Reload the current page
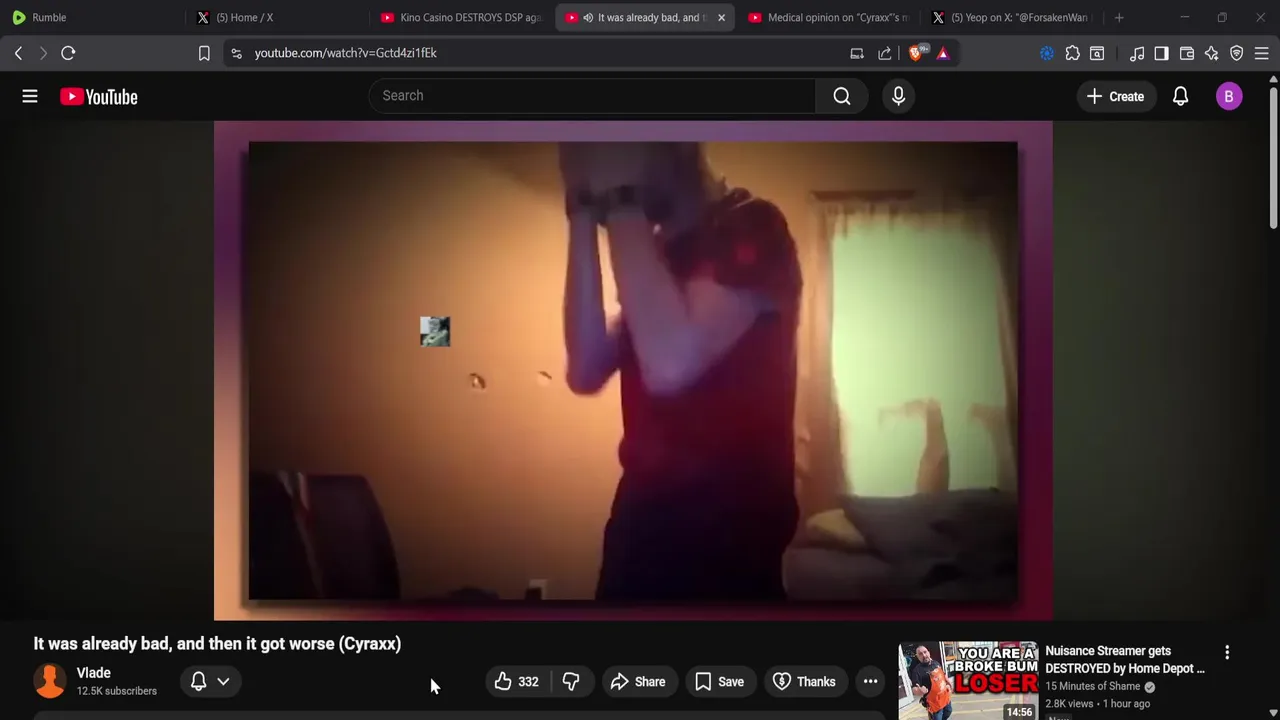This screenshot has width=1280, height=720. pos(68,53)
